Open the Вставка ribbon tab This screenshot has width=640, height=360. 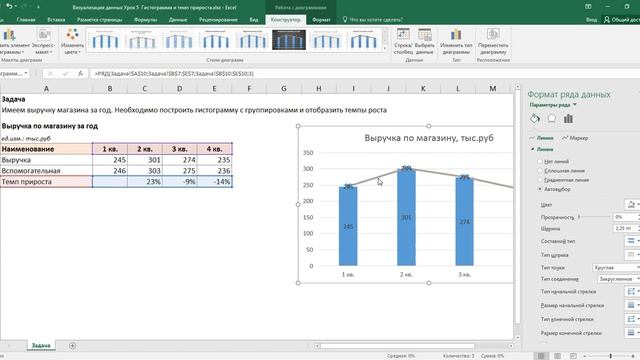point(56,20)
